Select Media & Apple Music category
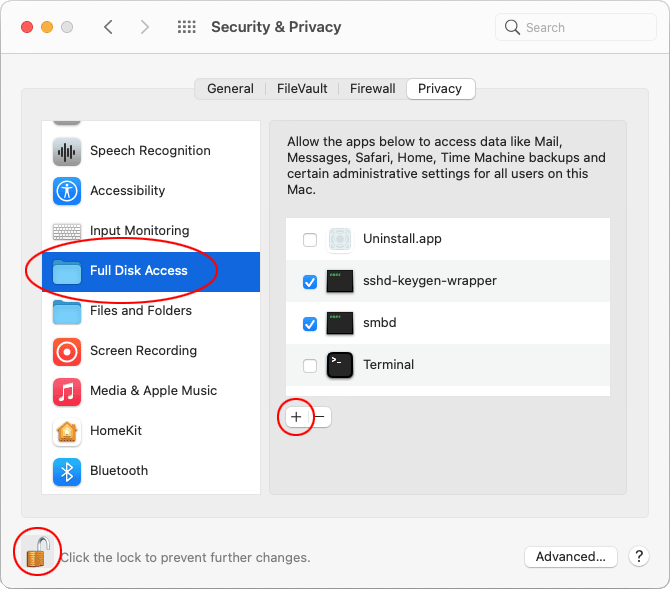 151,391
